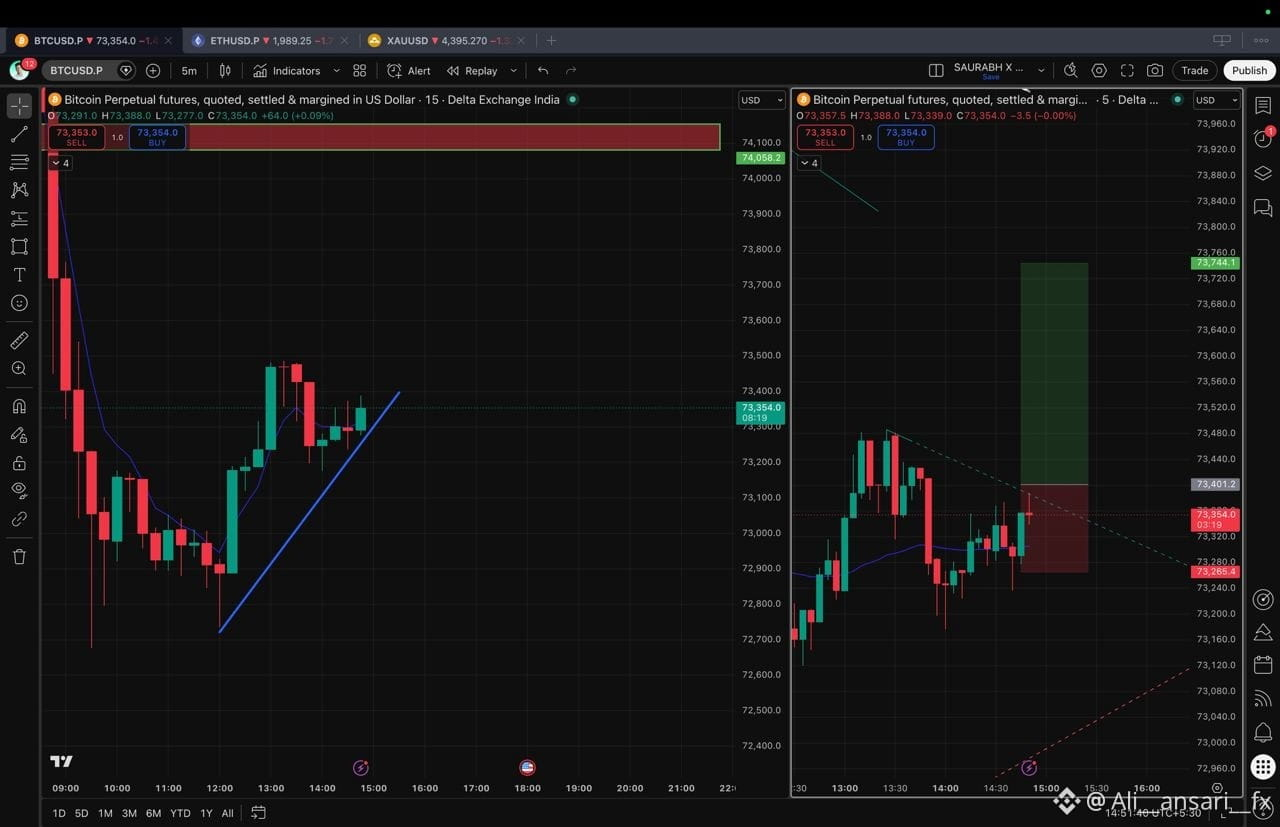The width and height of the screenshot is (1280, 827).
Task: Click the Publish button
Action: 1249,71
